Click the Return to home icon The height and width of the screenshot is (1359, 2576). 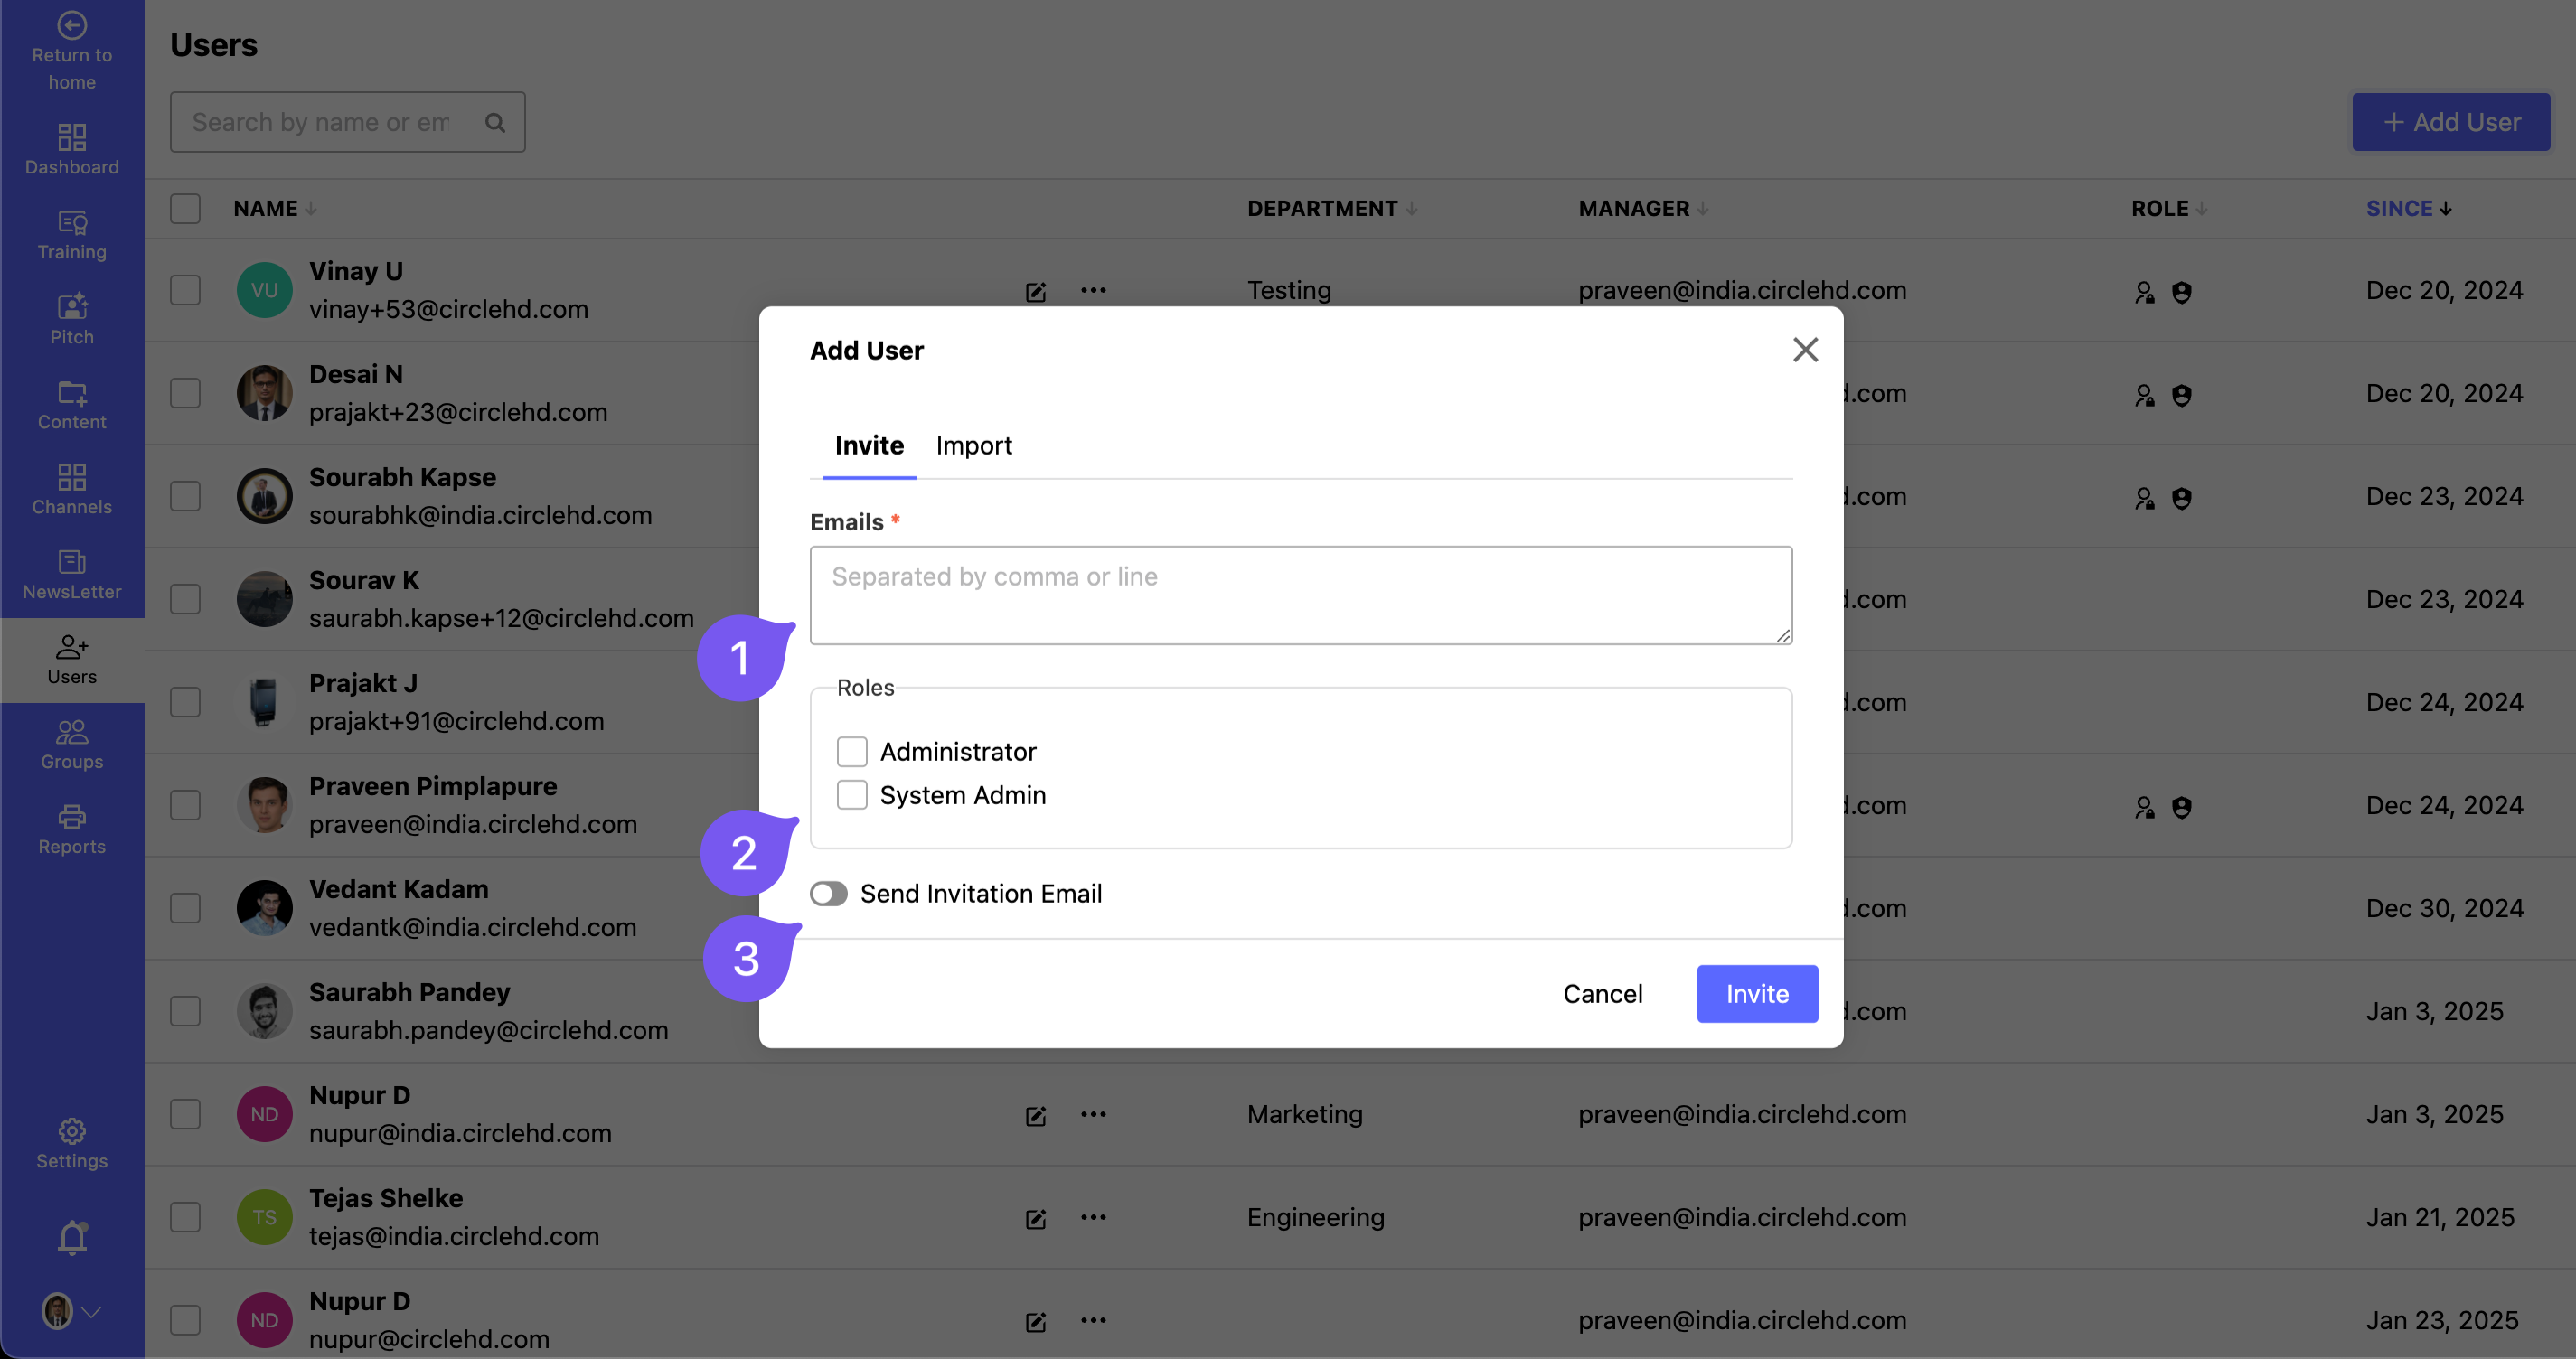[72, 25]
